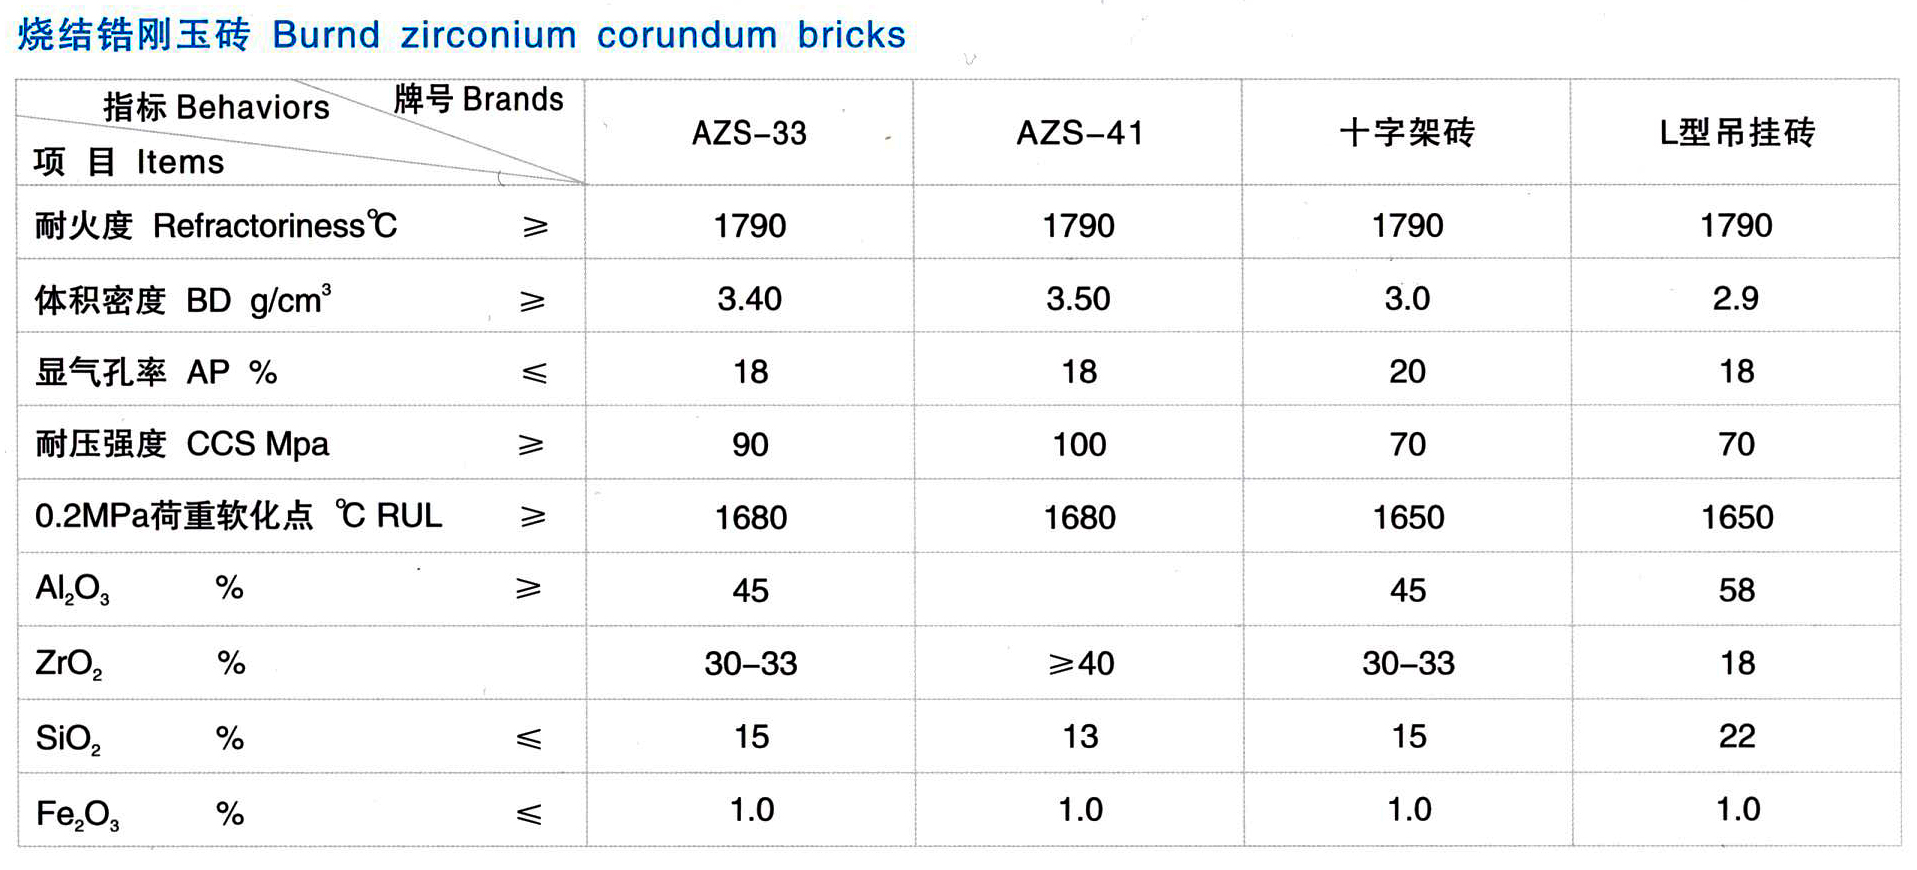Select the 耐火度 Refractoriness row label
Image resolution: width=1917 pixels, height=870 pixels.
pos(215,226)
